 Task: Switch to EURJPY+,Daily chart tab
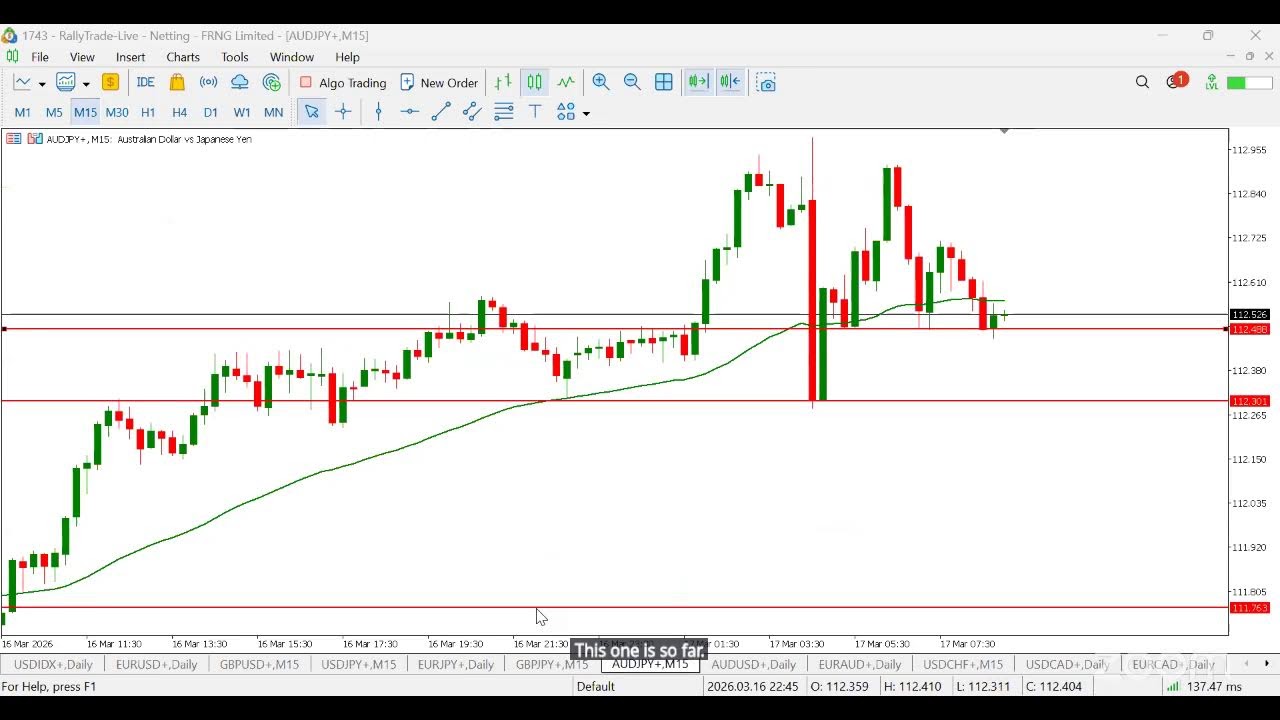pos(456,664)
